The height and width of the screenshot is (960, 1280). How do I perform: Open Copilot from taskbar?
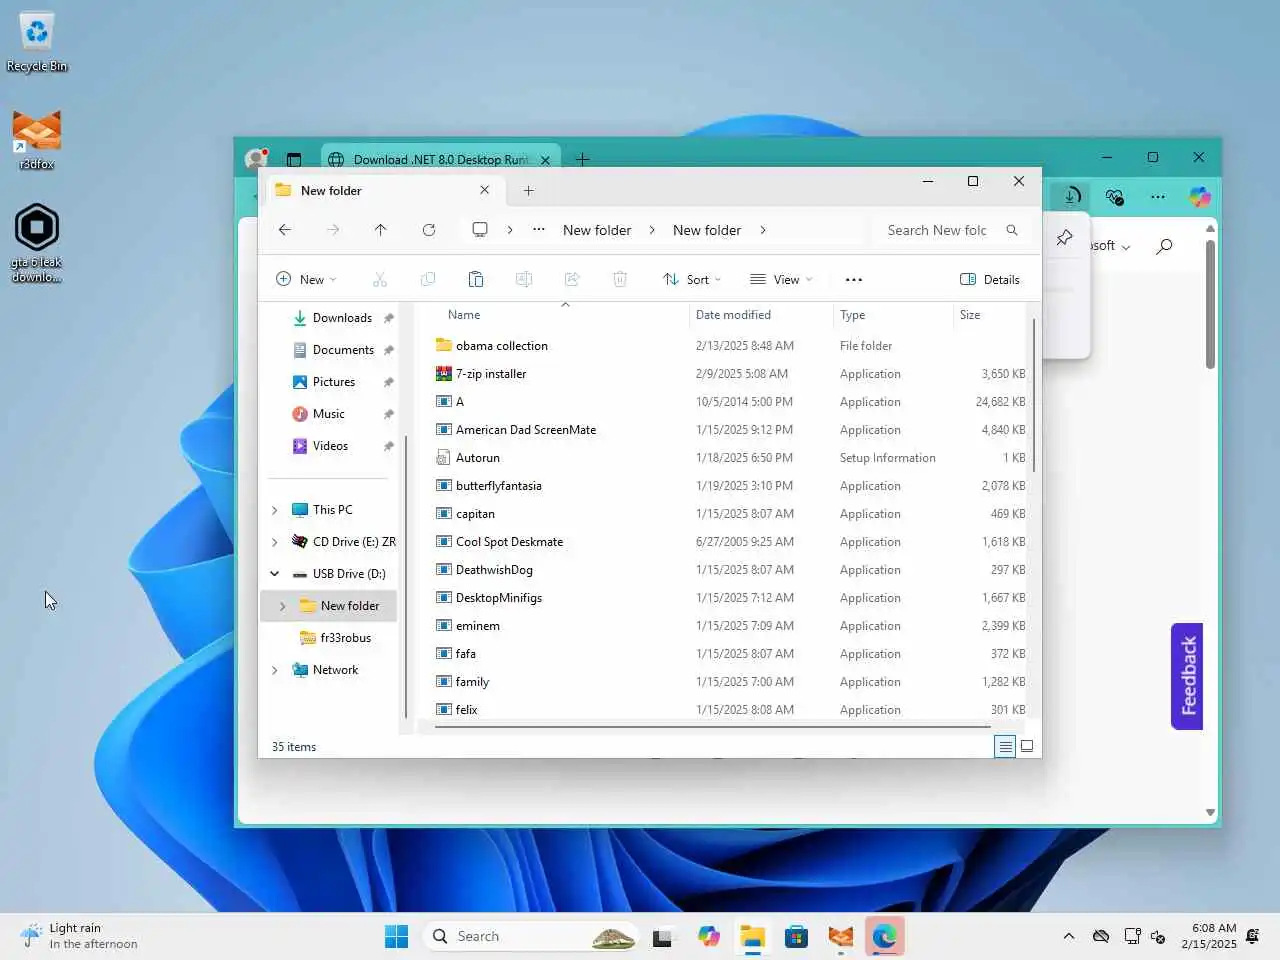click(x=709, y=936)
